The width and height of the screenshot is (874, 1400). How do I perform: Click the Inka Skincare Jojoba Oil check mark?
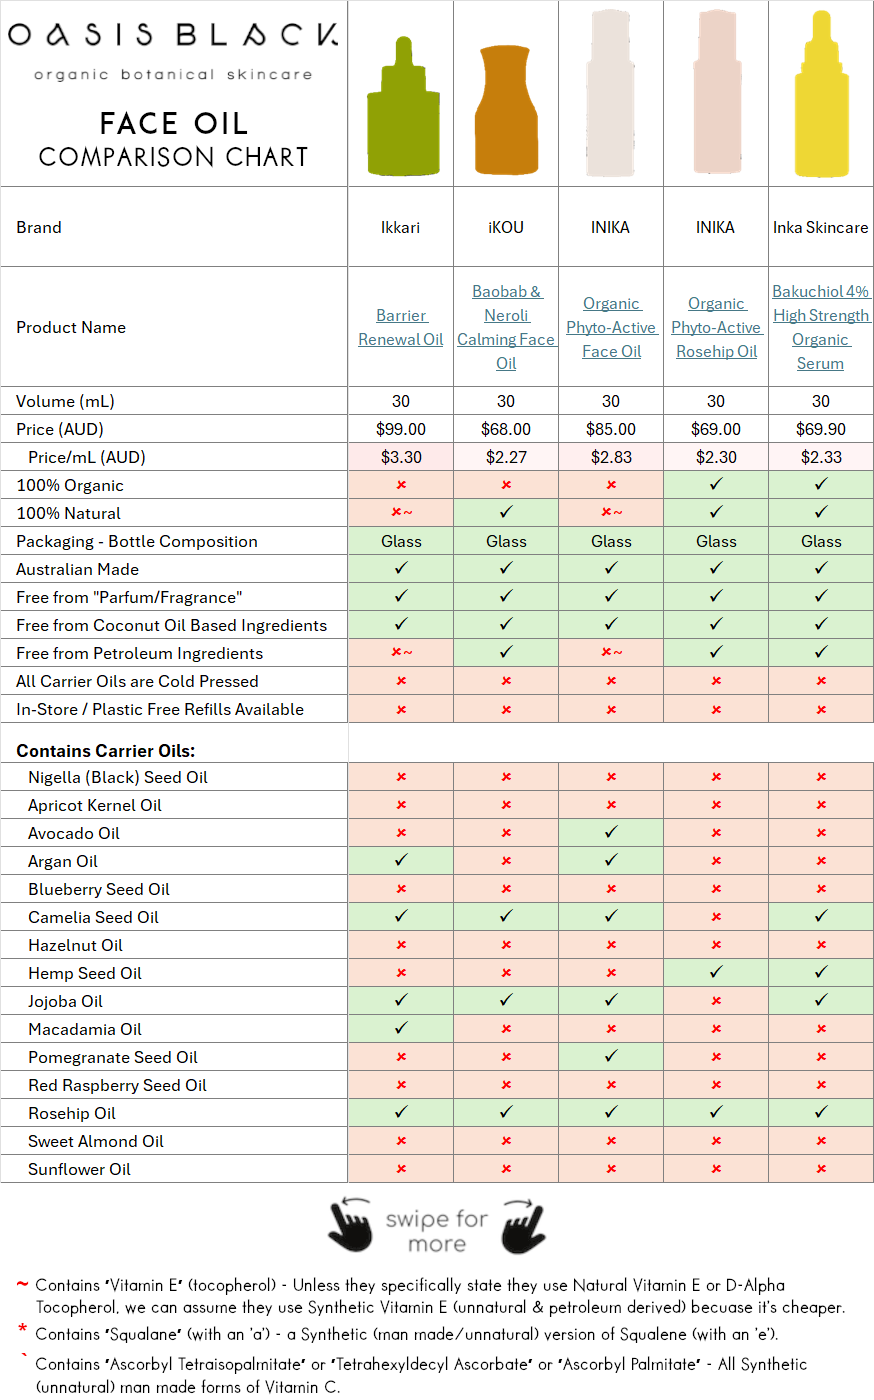coord(821,1000)
